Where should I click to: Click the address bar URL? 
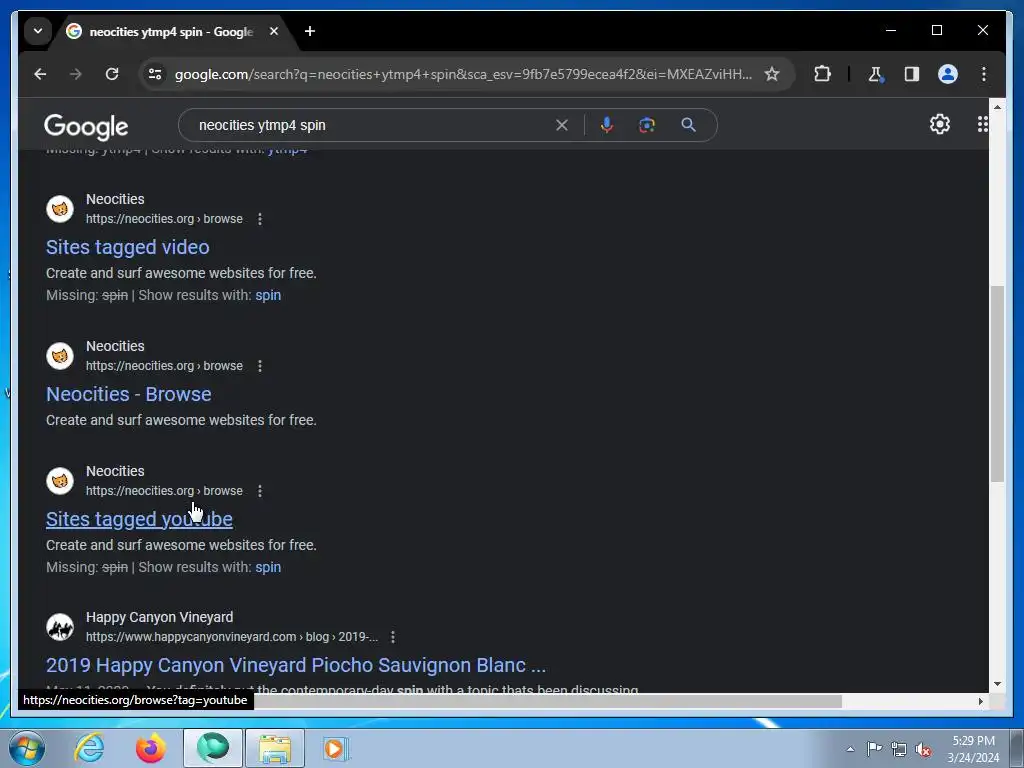463,74
